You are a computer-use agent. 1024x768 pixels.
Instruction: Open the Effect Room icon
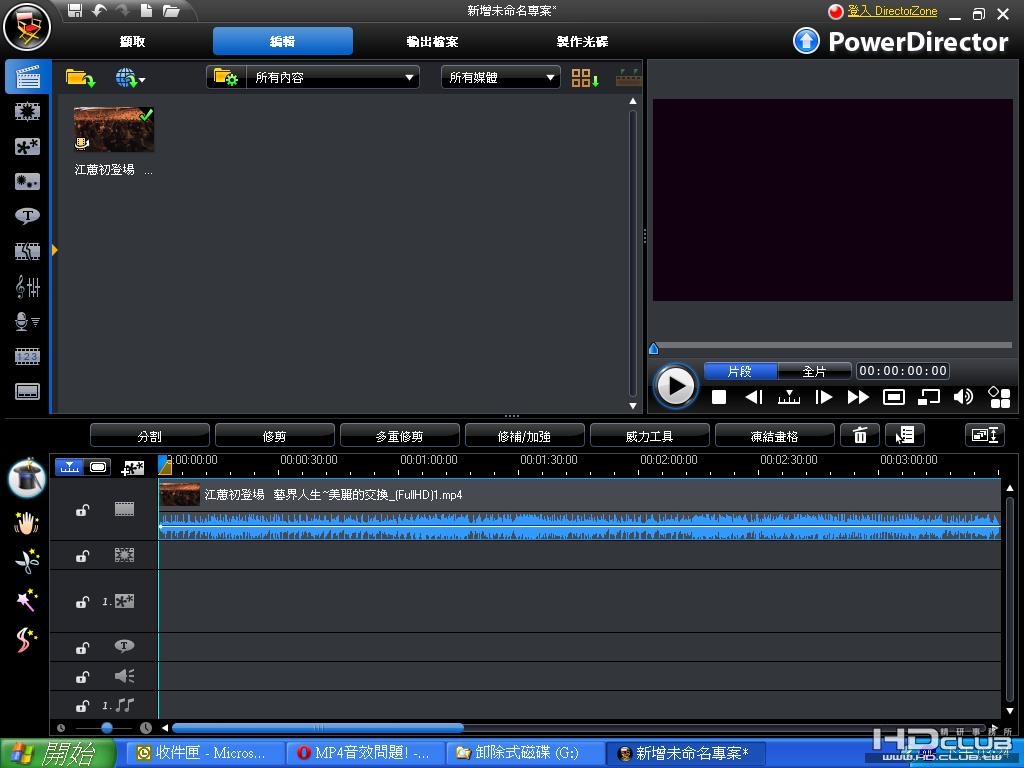(x=27, y=112)
